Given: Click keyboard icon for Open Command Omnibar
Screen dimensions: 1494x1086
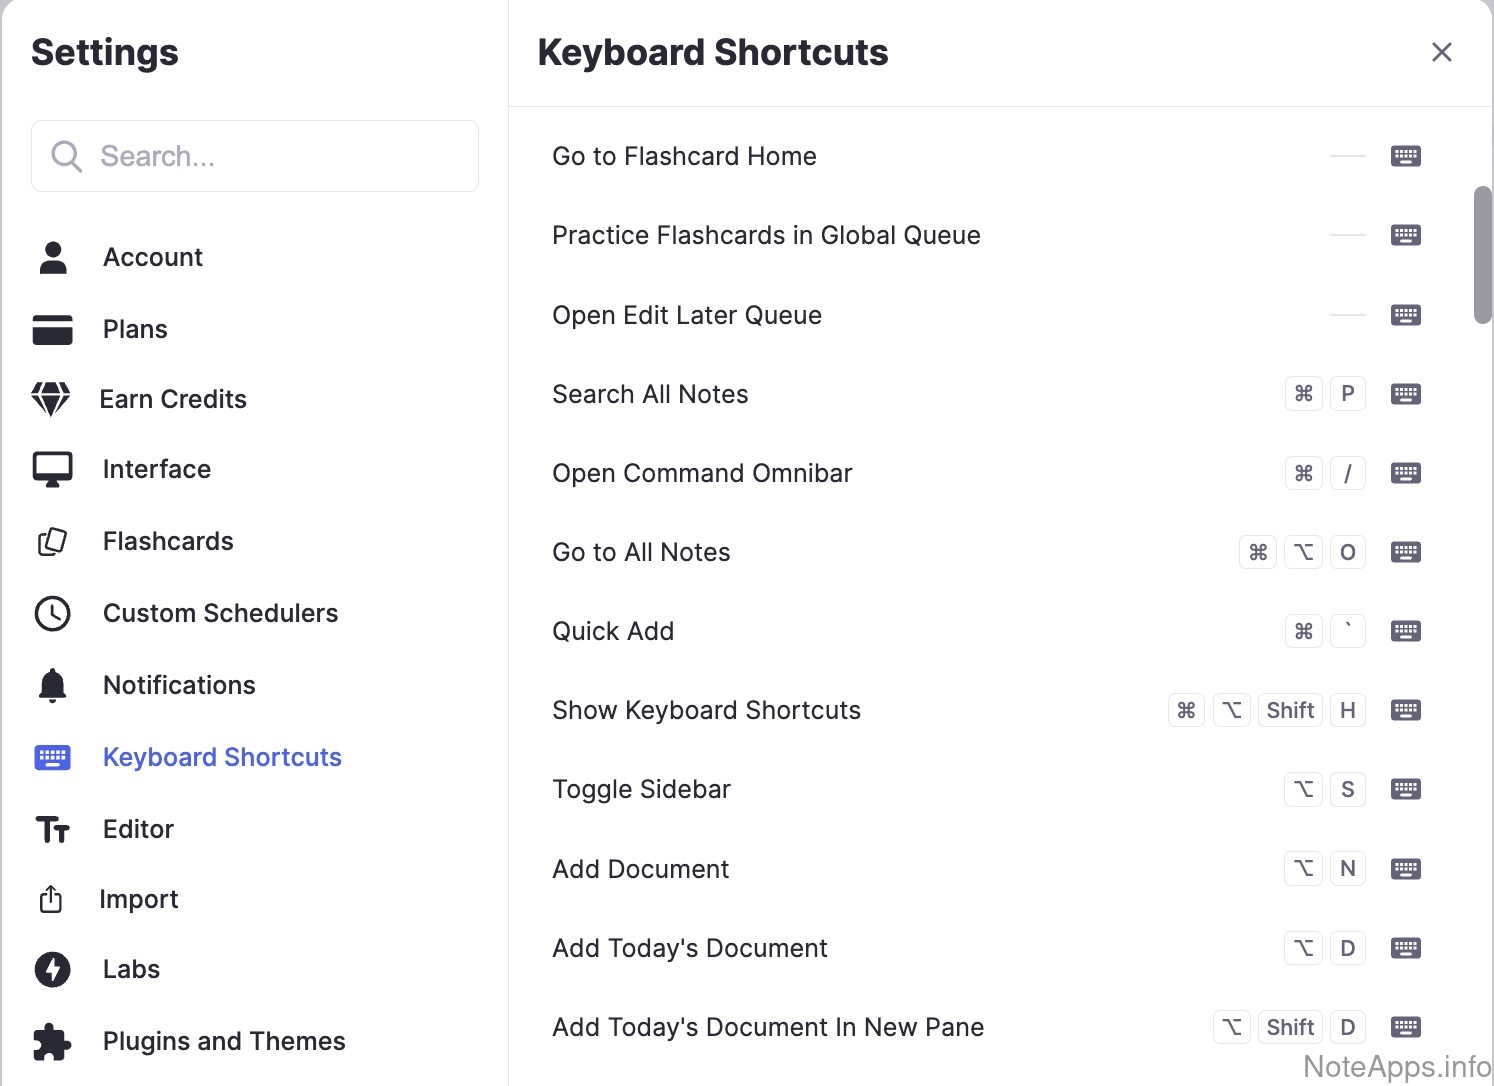Looking at the screenshot, I should coord(1405,473).
